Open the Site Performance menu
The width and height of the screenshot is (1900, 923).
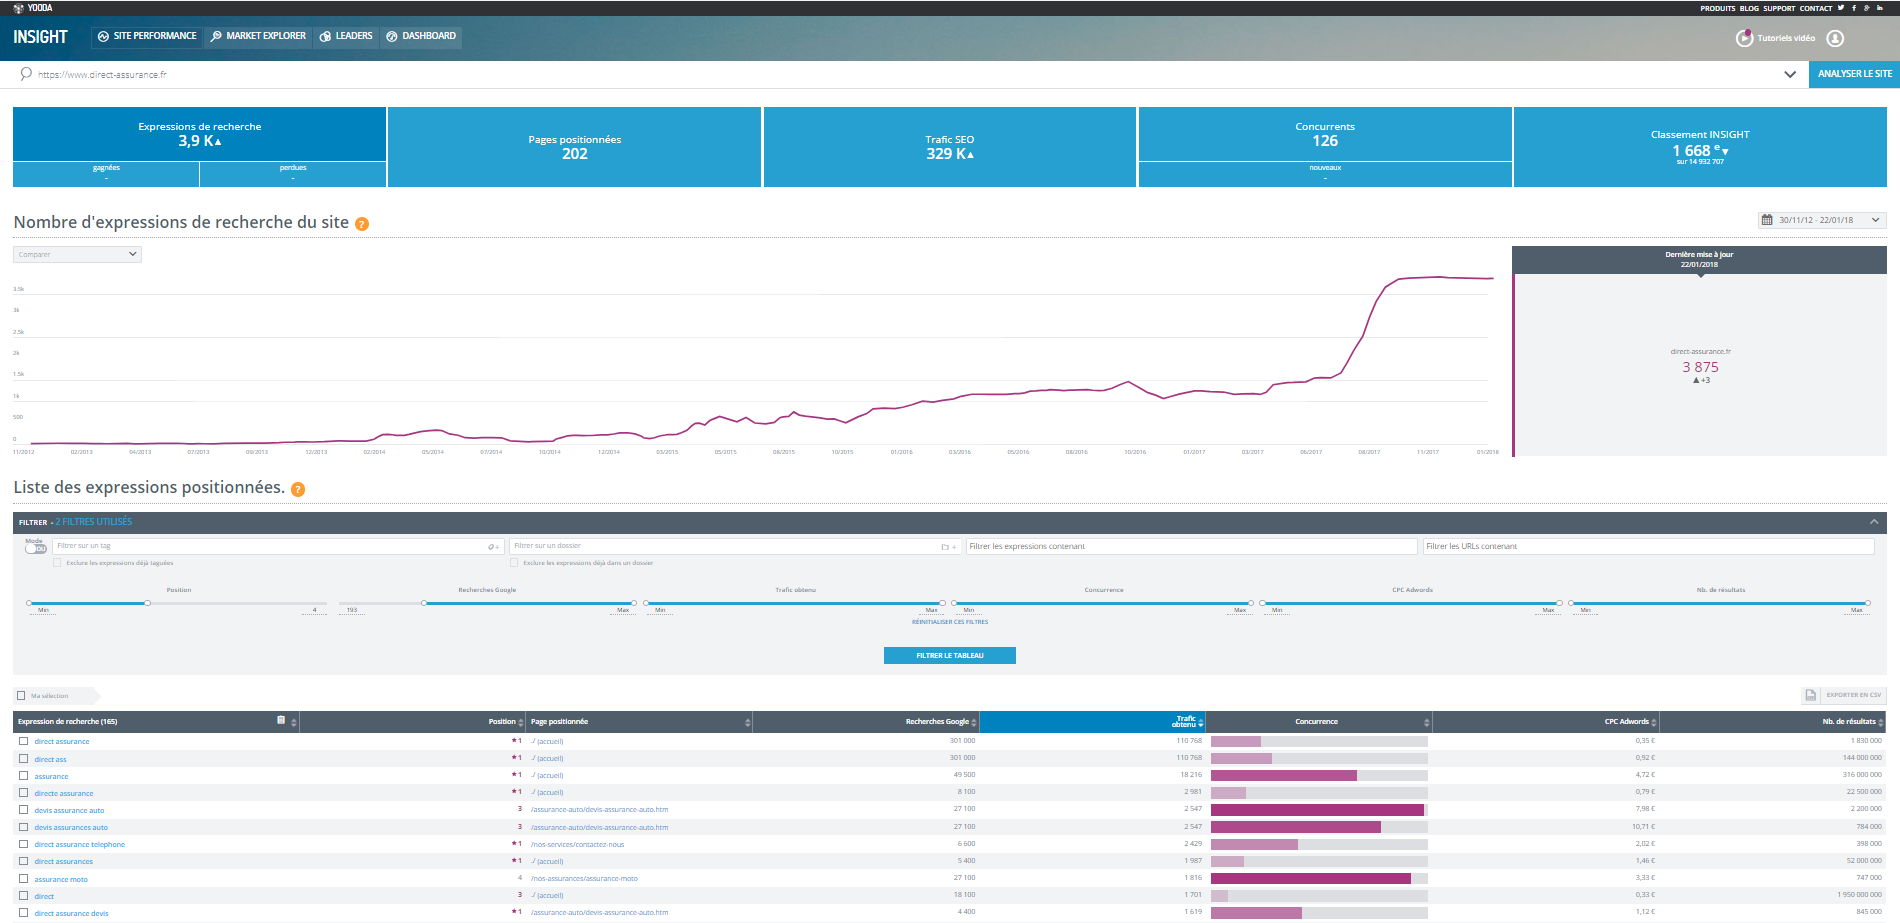(x=147, y=36)
